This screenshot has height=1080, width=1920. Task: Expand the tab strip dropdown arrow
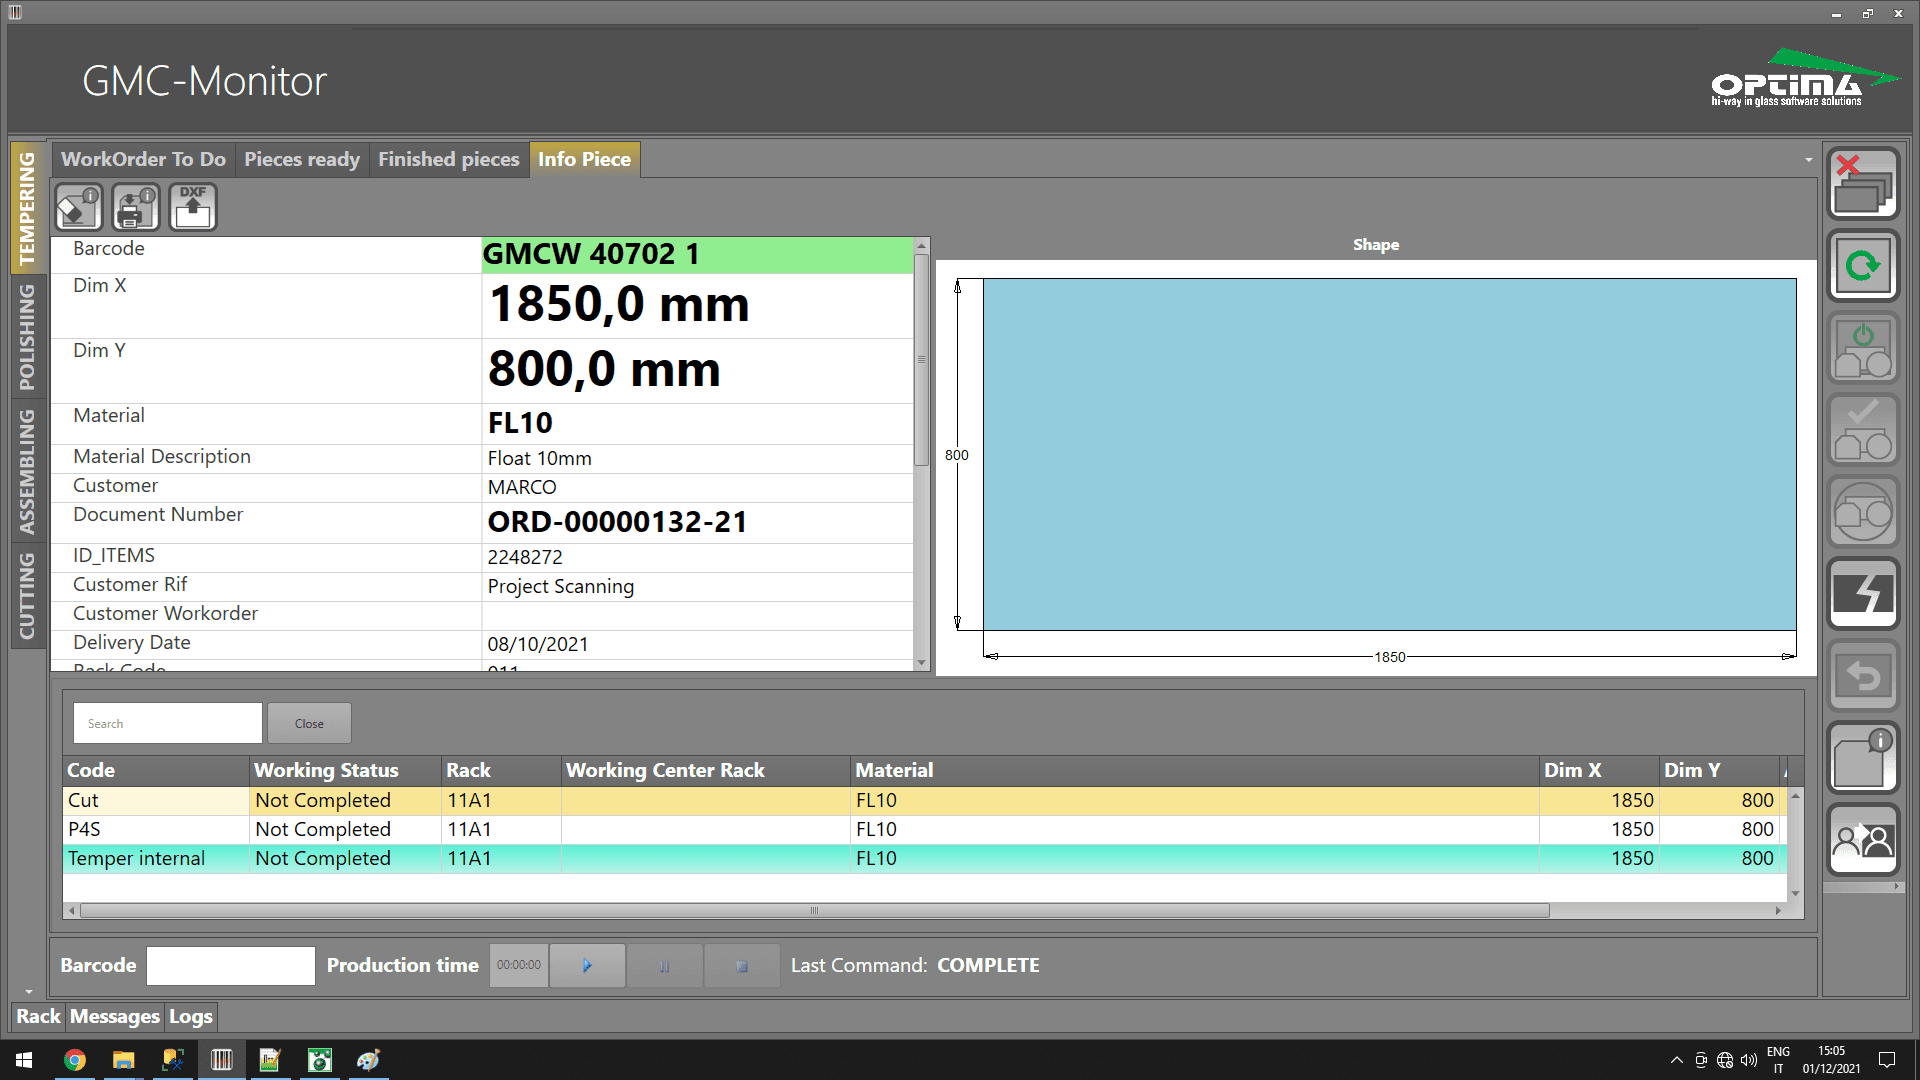(1808, 160)
